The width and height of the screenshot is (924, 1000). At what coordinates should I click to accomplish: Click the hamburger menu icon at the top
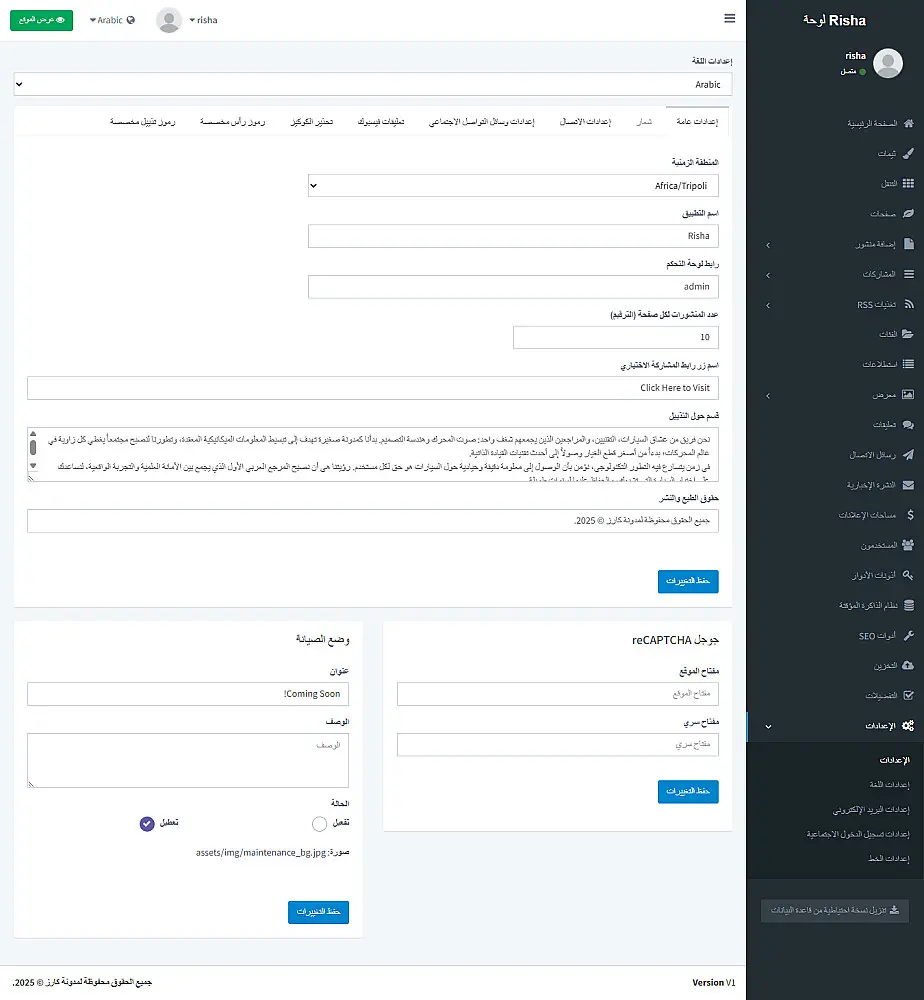pos(729,18)
